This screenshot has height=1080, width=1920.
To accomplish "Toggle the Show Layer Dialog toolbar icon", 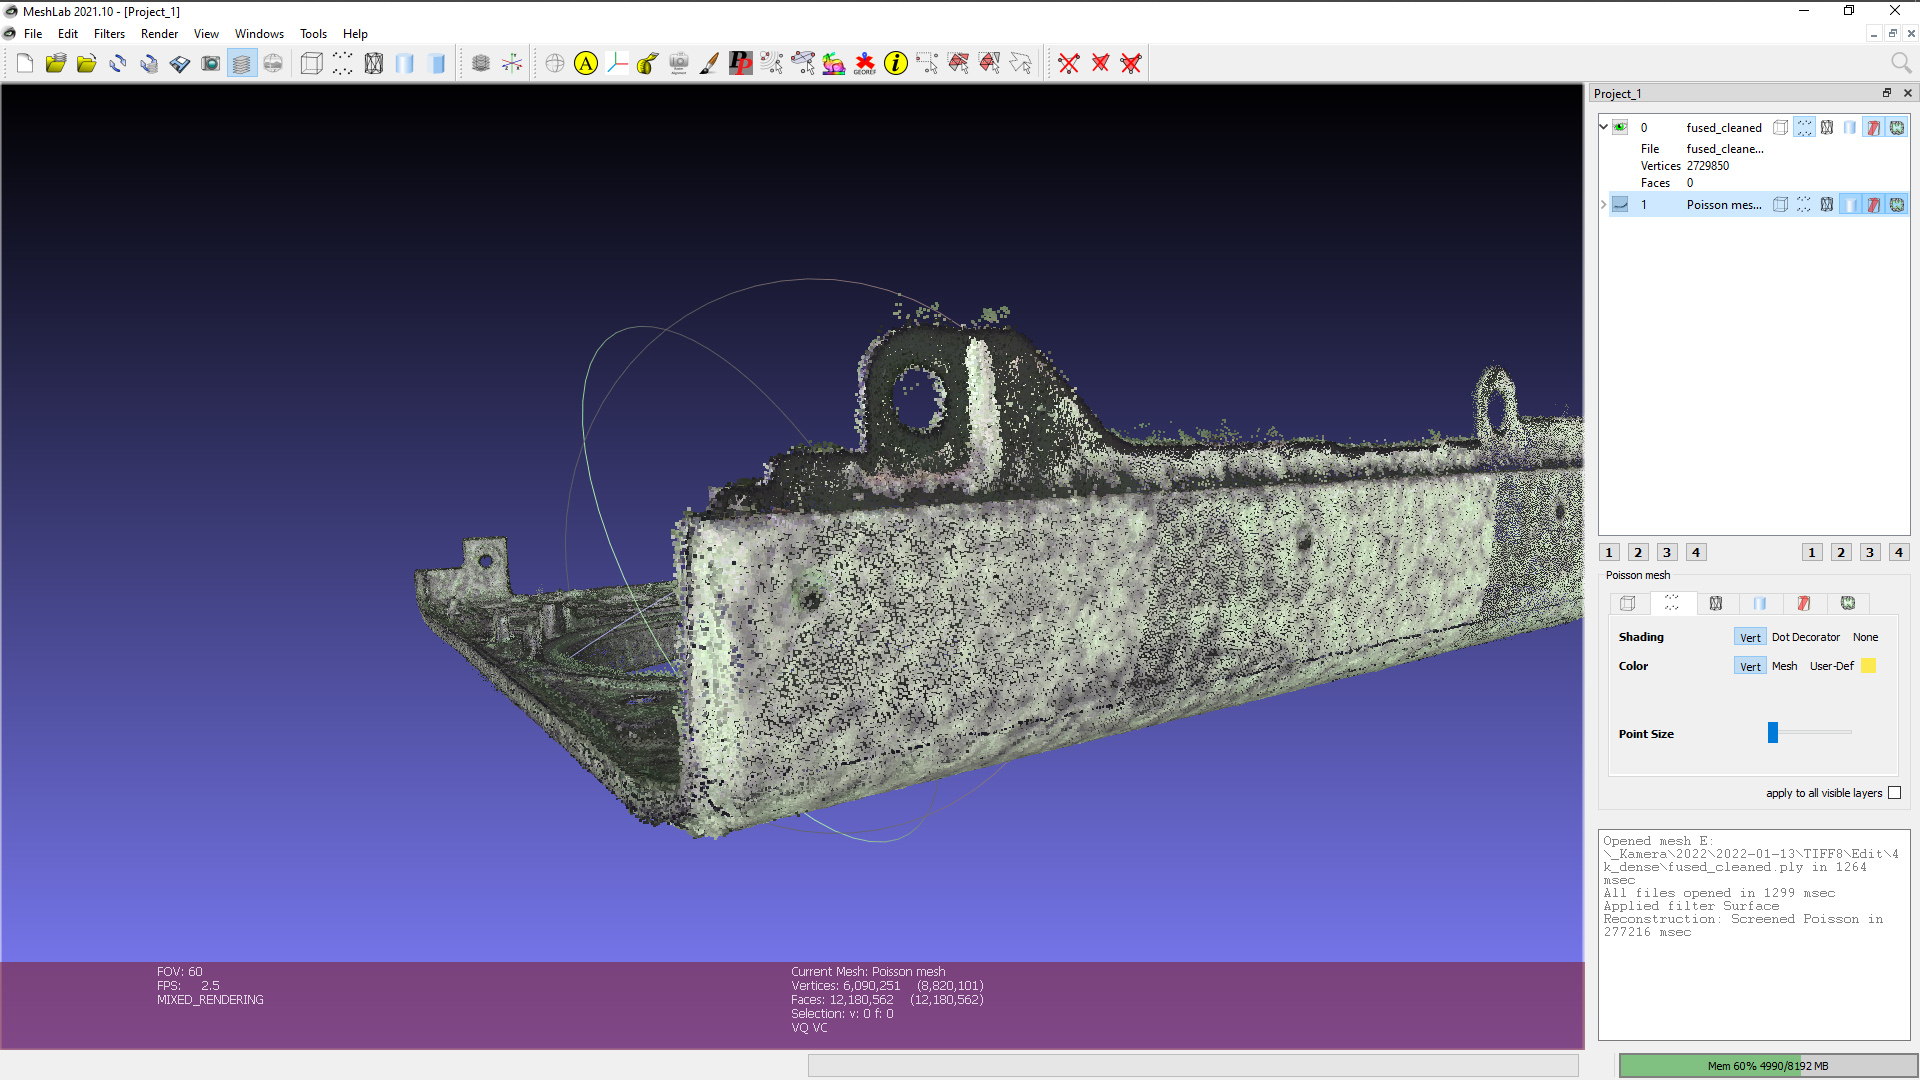I will tap(242, 64).
